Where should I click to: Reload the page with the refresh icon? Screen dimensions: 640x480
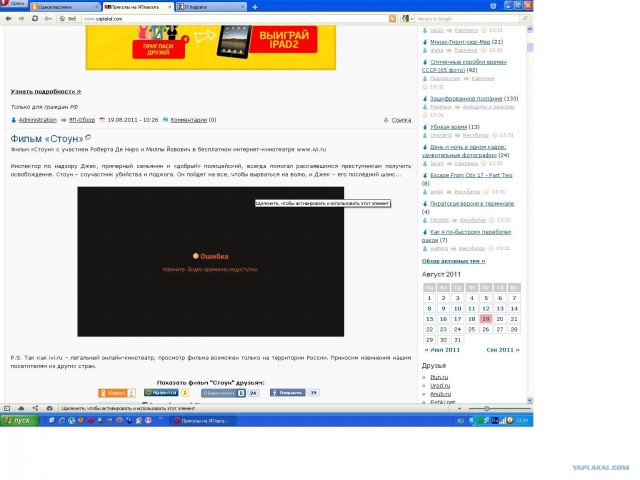click(35, 18)
